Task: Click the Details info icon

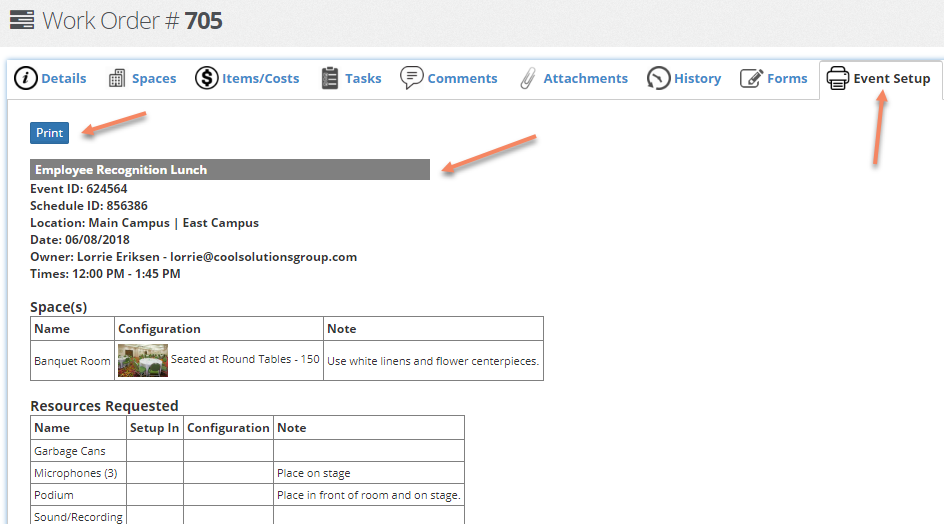Action: tap(25, 78)
